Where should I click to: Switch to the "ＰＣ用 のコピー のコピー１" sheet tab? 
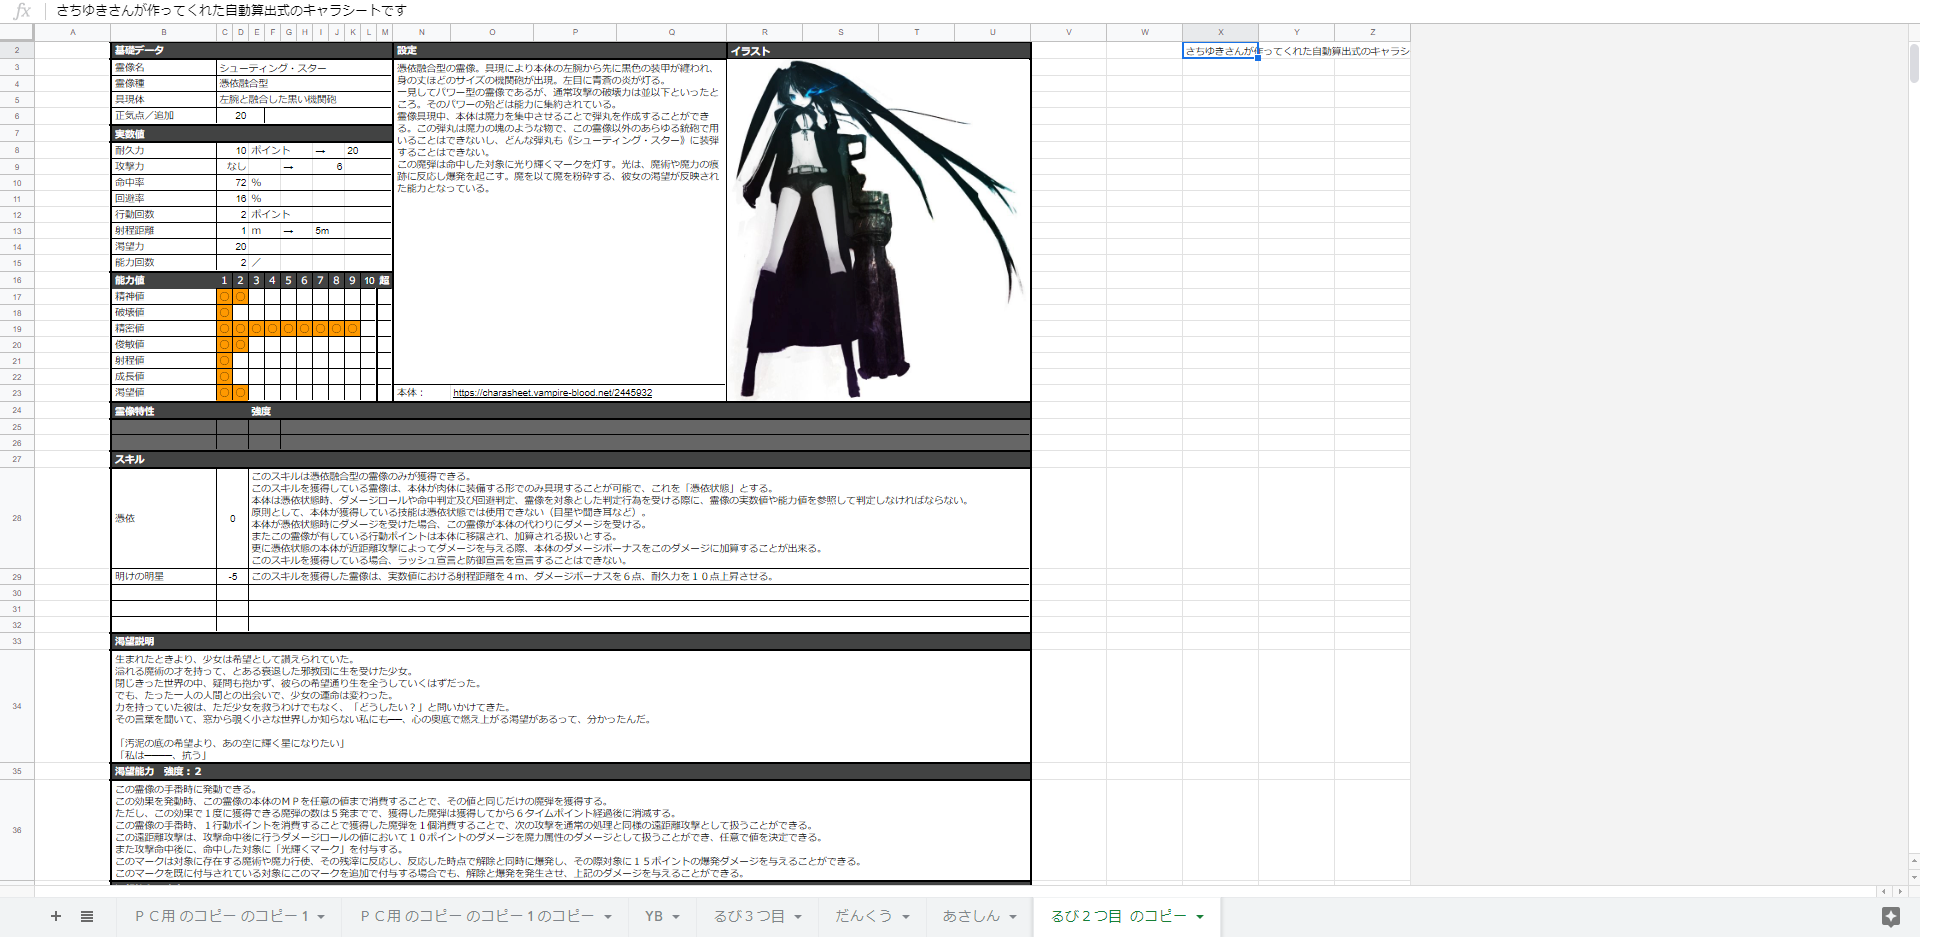coord(222,916)
